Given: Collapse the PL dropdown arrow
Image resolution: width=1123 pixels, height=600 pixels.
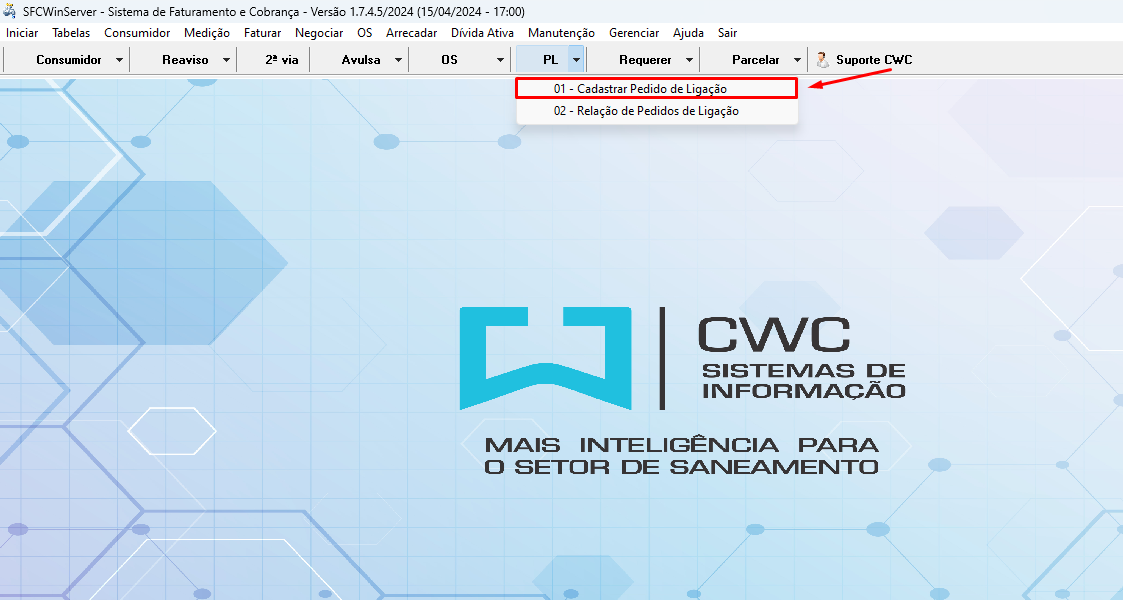Looking at the screenshot, I should tap(576, 60).
